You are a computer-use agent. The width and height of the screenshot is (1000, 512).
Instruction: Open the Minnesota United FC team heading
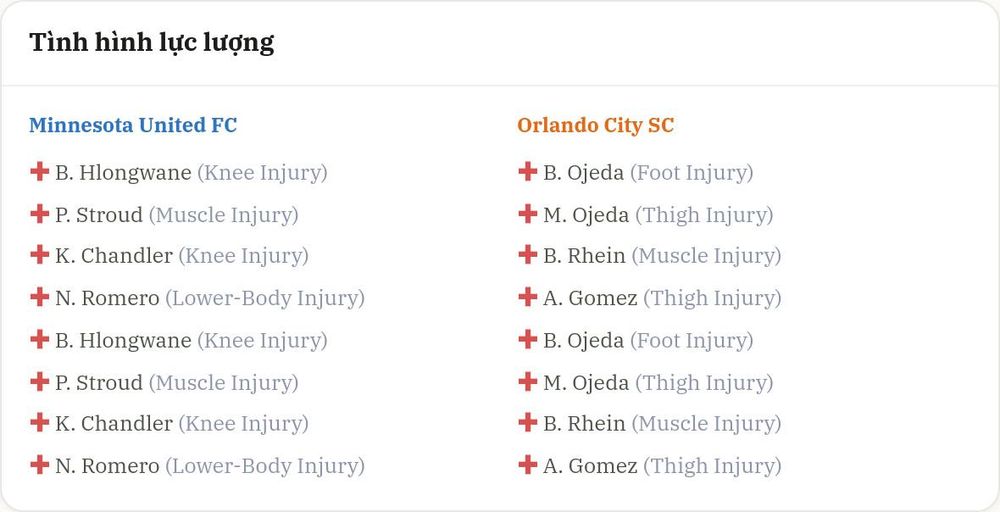point(133,125)
